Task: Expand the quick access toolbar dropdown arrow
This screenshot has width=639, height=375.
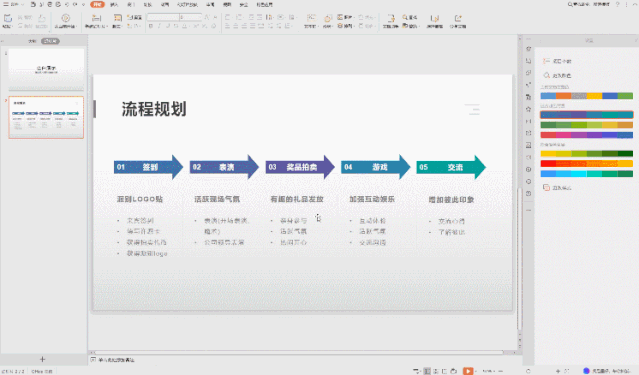Action: pyautogui.click(x=84, y=4)
